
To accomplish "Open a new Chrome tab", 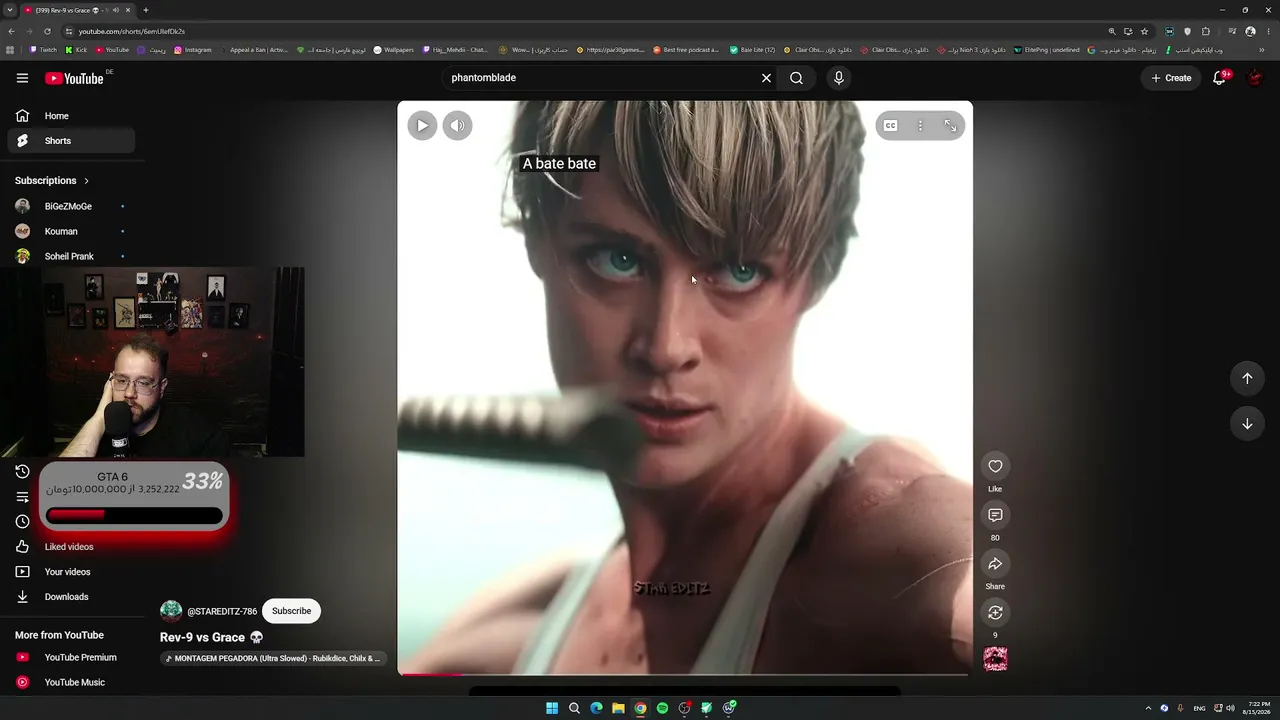I will (x=146, y=10).
